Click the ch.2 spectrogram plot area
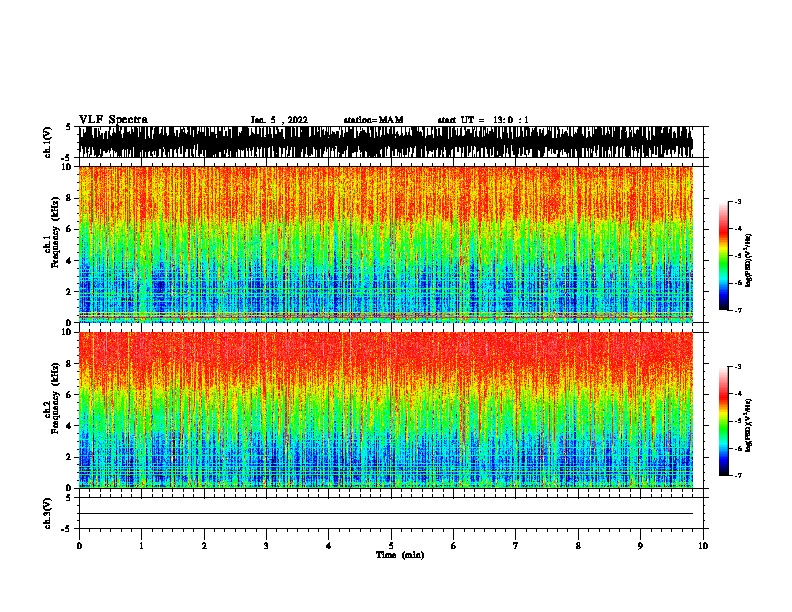The width and height of the screenshot is (792, 612). tap(386, 410)
